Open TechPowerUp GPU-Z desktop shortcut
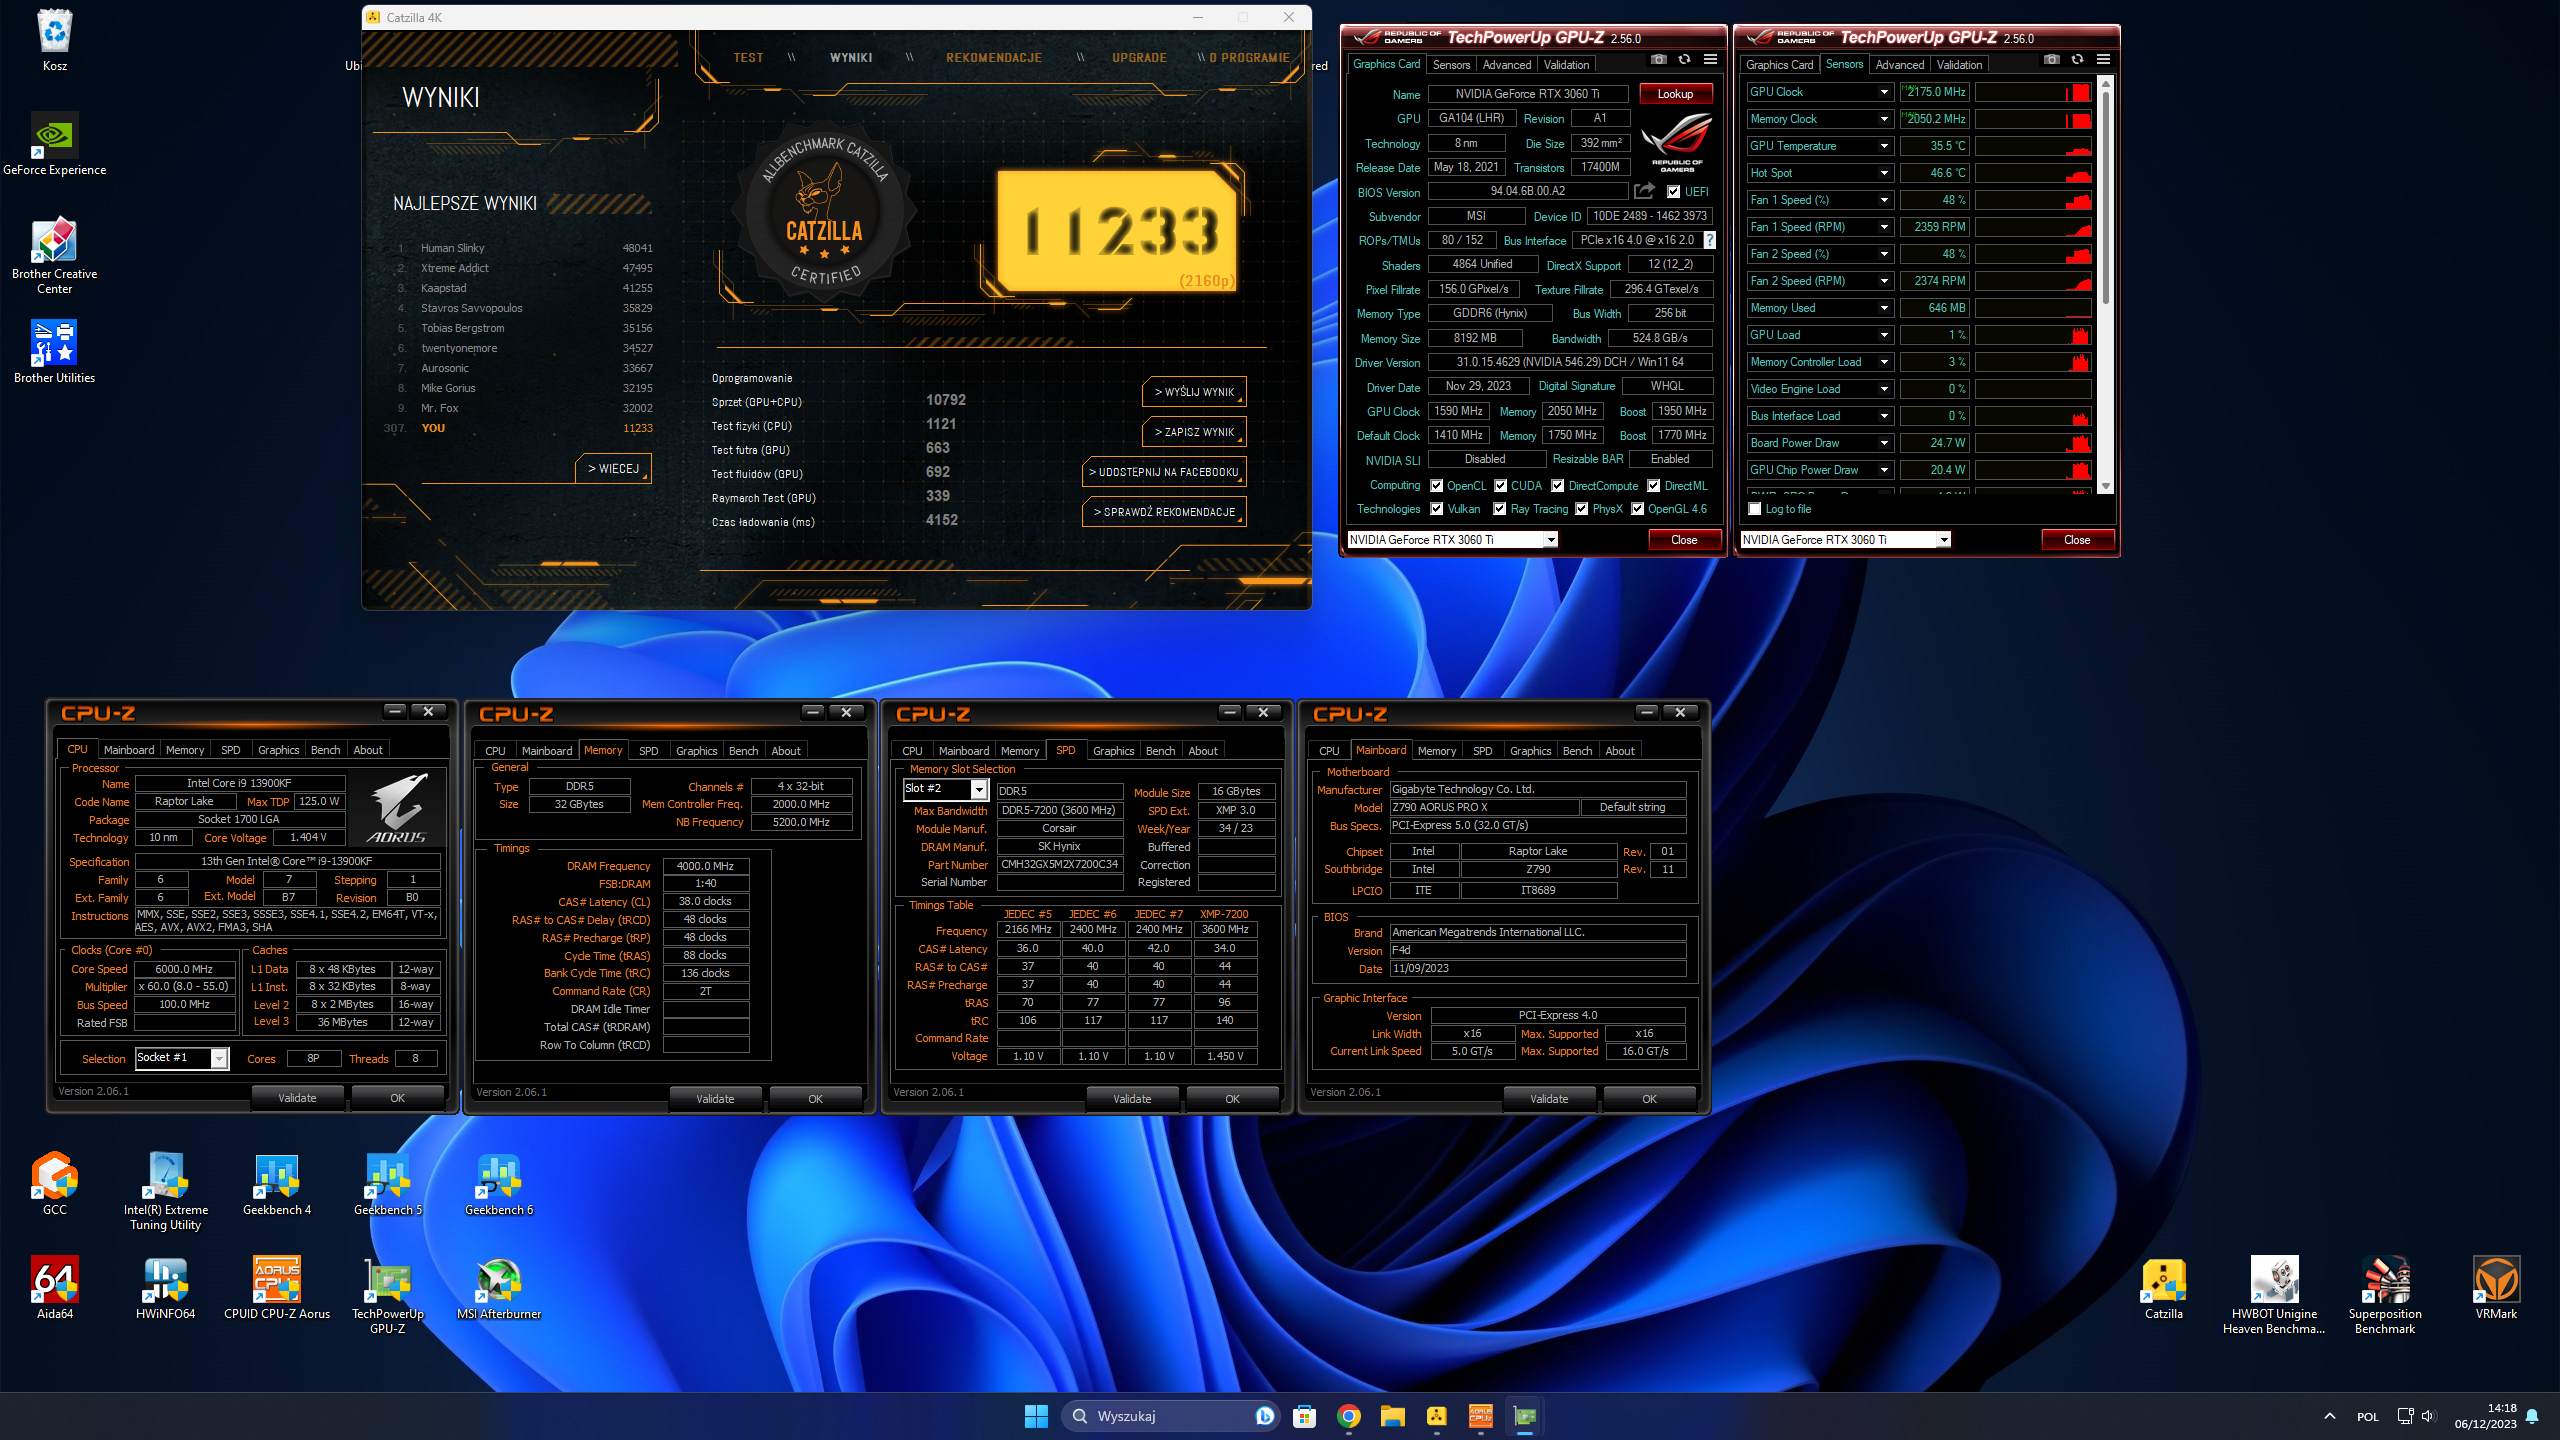This screenshot has width=2560, height=1440. 388,1295
